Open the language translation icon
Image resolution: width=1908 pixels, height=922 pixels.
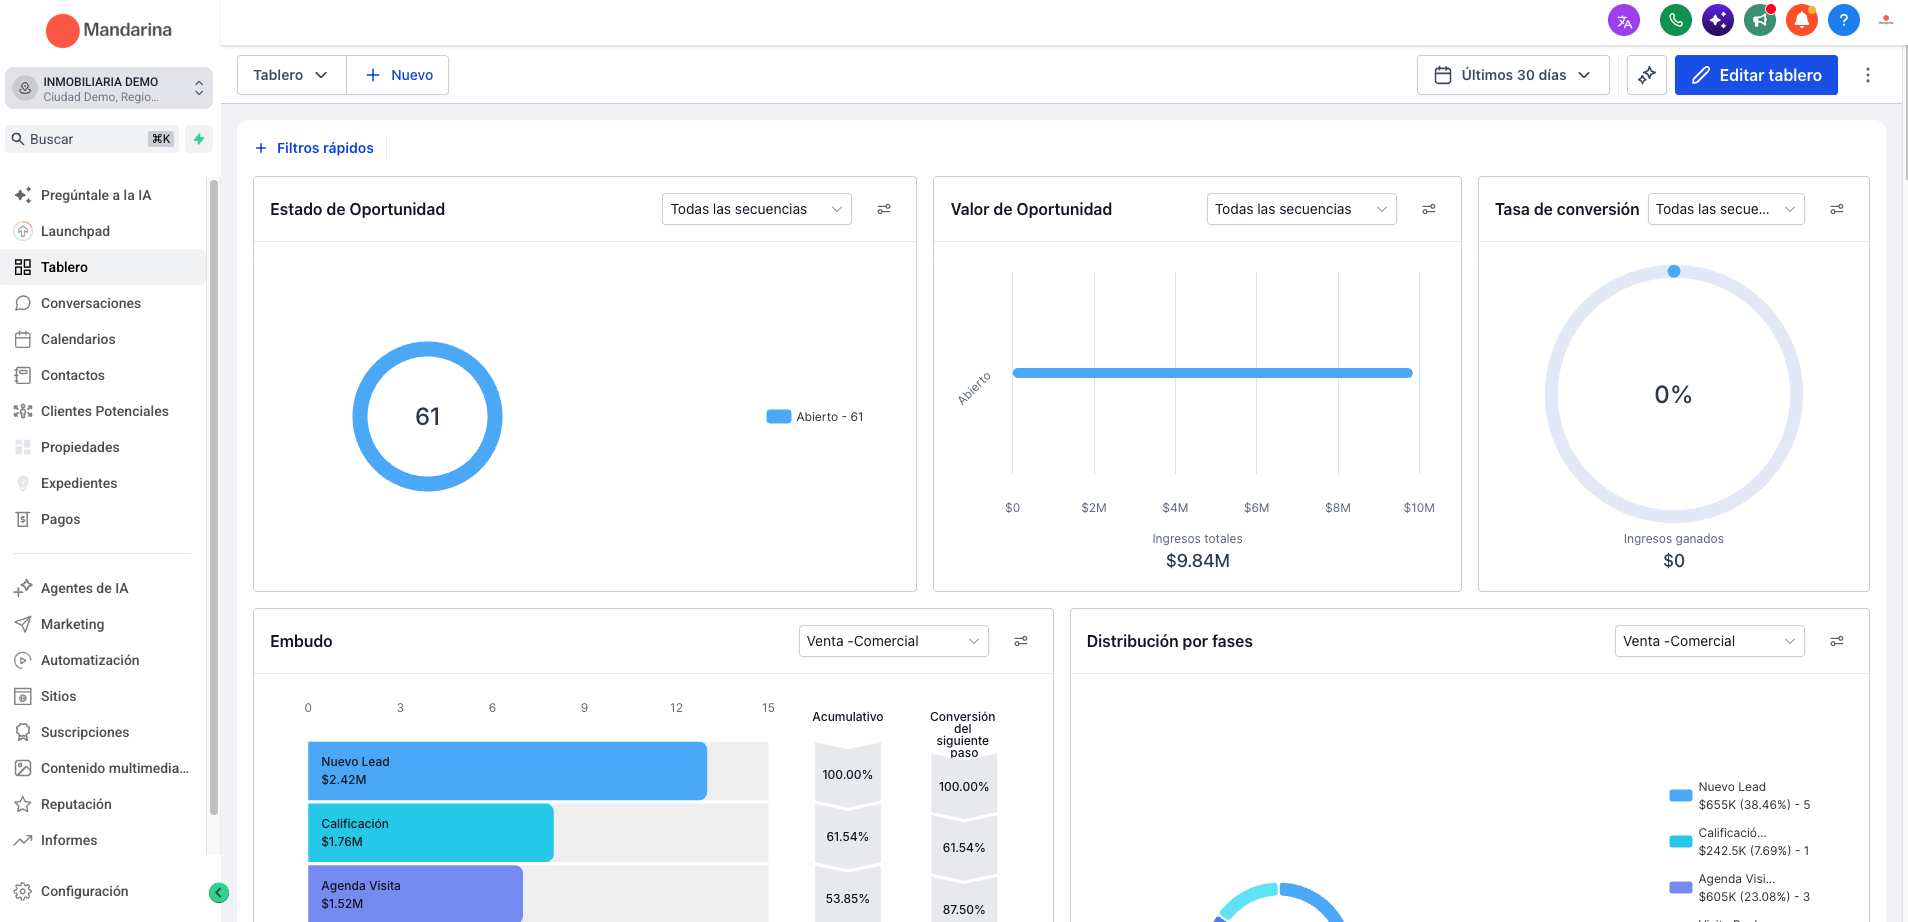point(1624,20)
